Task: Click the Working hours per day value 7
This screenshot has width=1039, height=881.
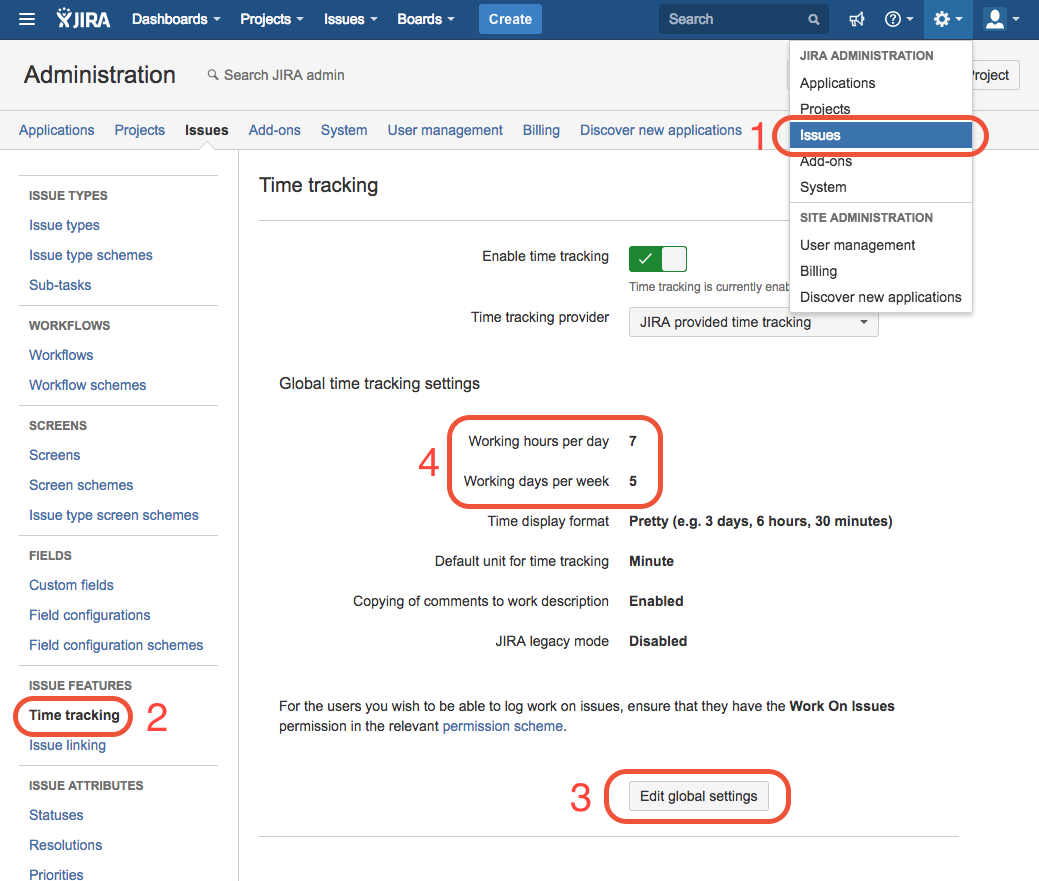Action: (633, 441)
